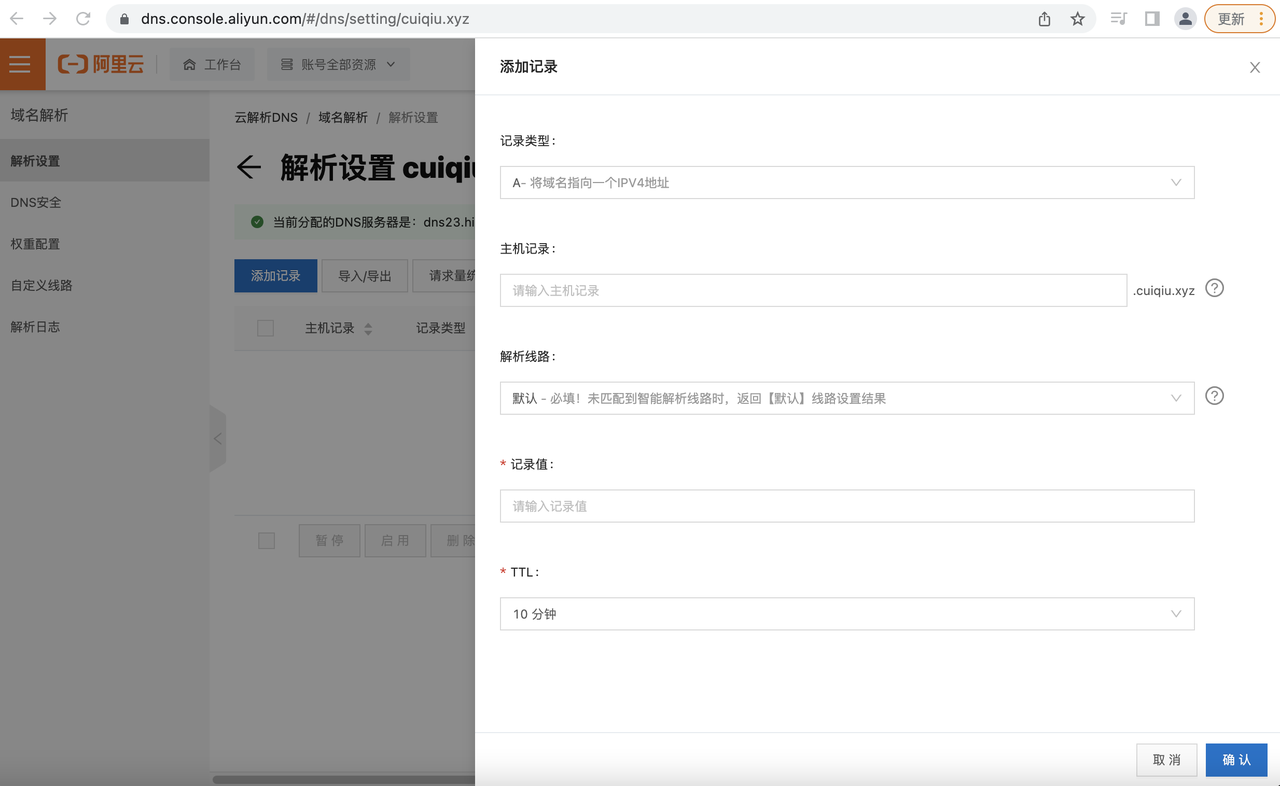Viewport: 1280px width, 786px height.
Task: Click the 导入/导出 button
Action: [365, 276]
